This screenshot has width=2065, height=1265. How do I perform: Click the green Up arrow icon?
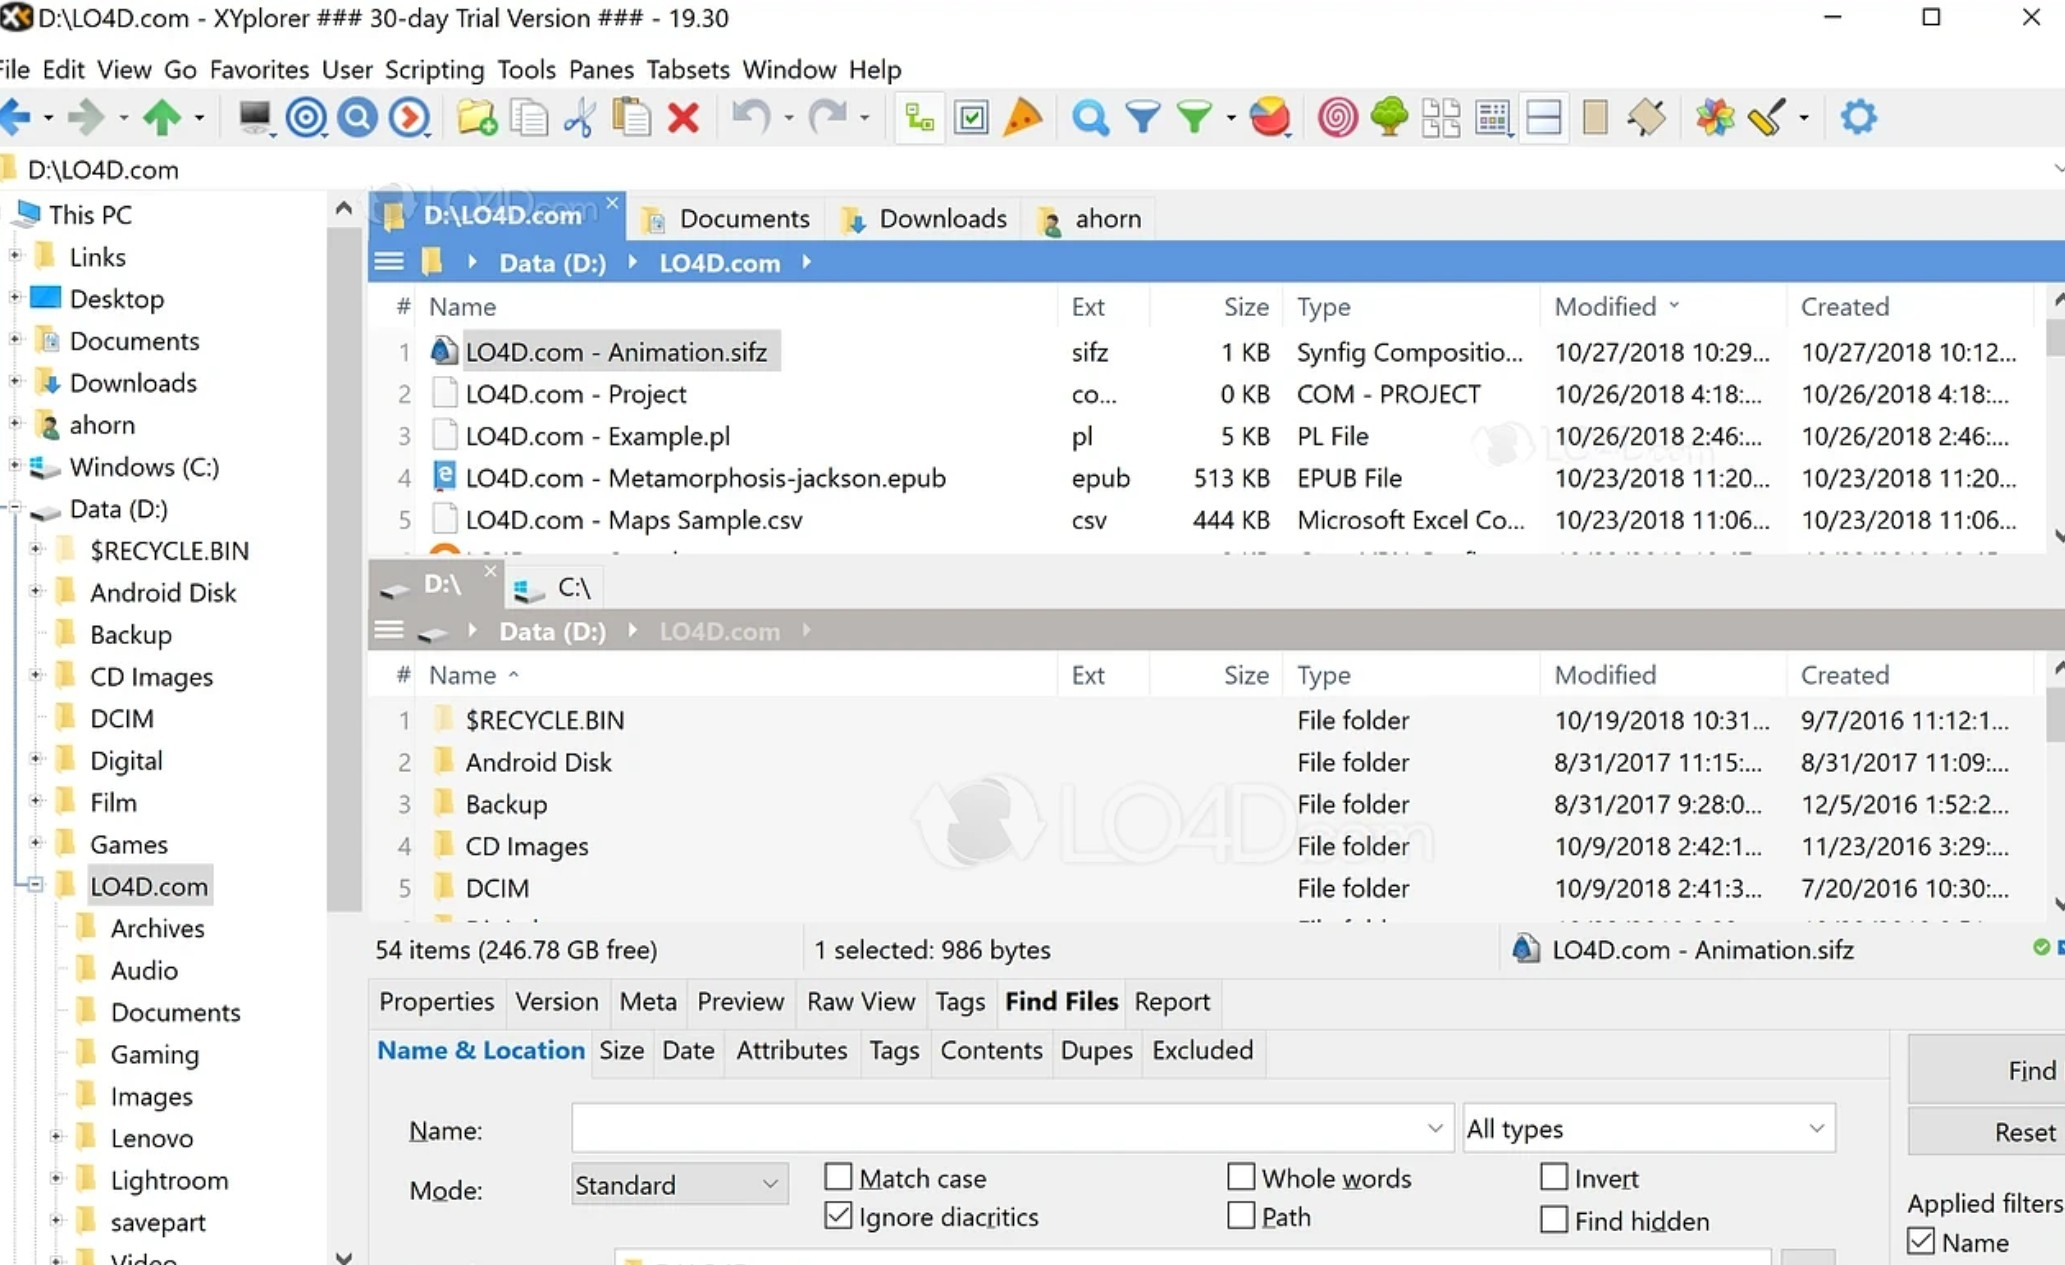[x=162, y=117]
